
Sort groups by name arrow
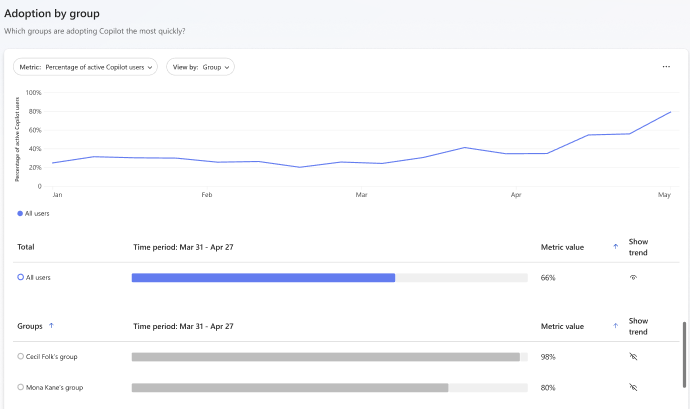pos(51,326)
